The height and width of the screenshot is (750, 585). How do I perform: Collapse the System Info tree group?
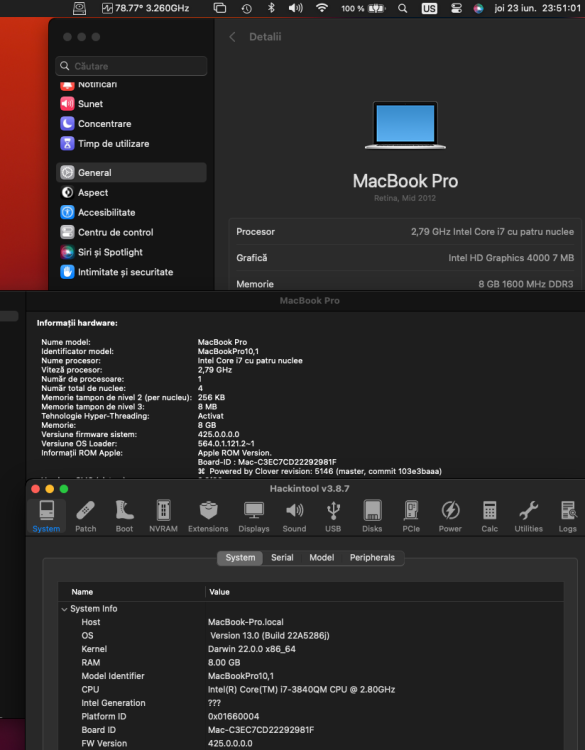click(64, 609)
